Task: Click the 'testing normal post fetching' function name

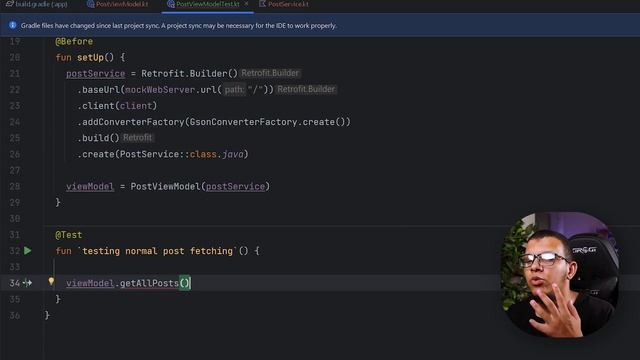Action: tap(158, 251)
